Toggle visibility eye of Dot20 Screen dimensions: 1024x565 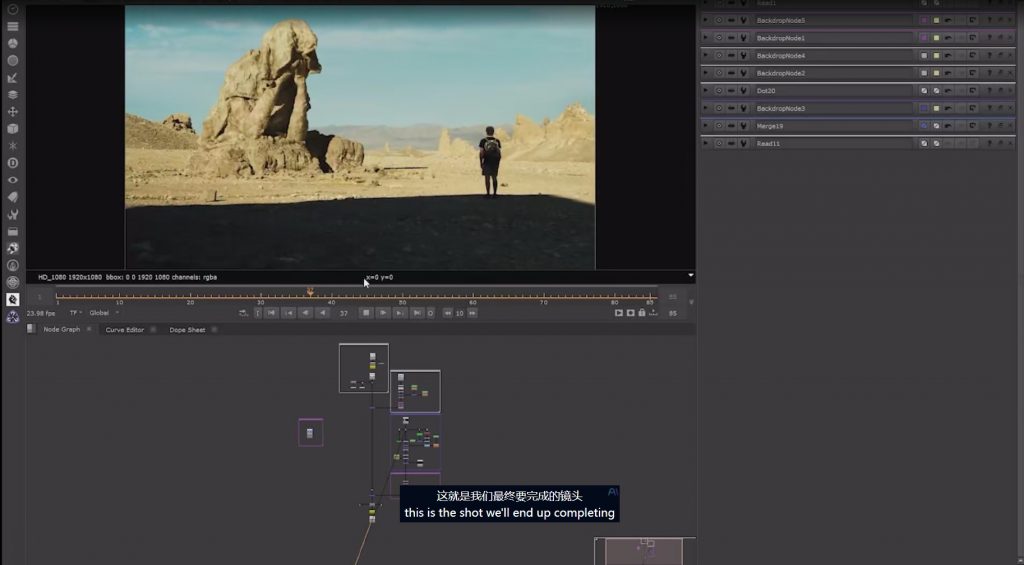(719, 90)
